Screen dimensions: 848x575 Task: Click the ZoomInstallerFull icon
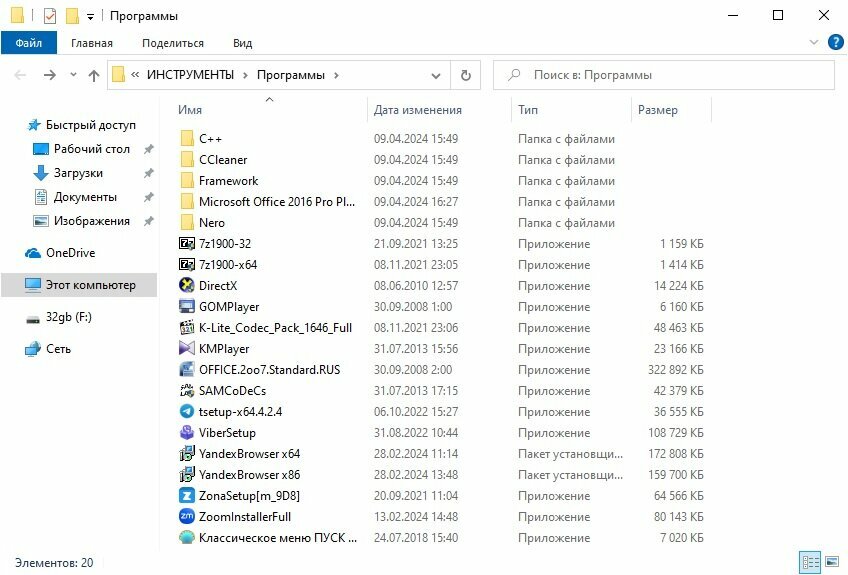(x=187, y=517)
